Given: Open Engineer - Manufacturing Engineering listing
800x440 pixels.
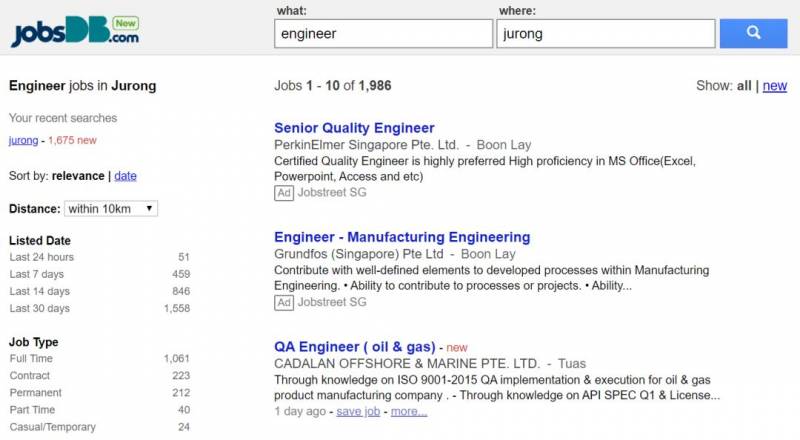Looking at the screenshot, I should [x=402, y=237].
